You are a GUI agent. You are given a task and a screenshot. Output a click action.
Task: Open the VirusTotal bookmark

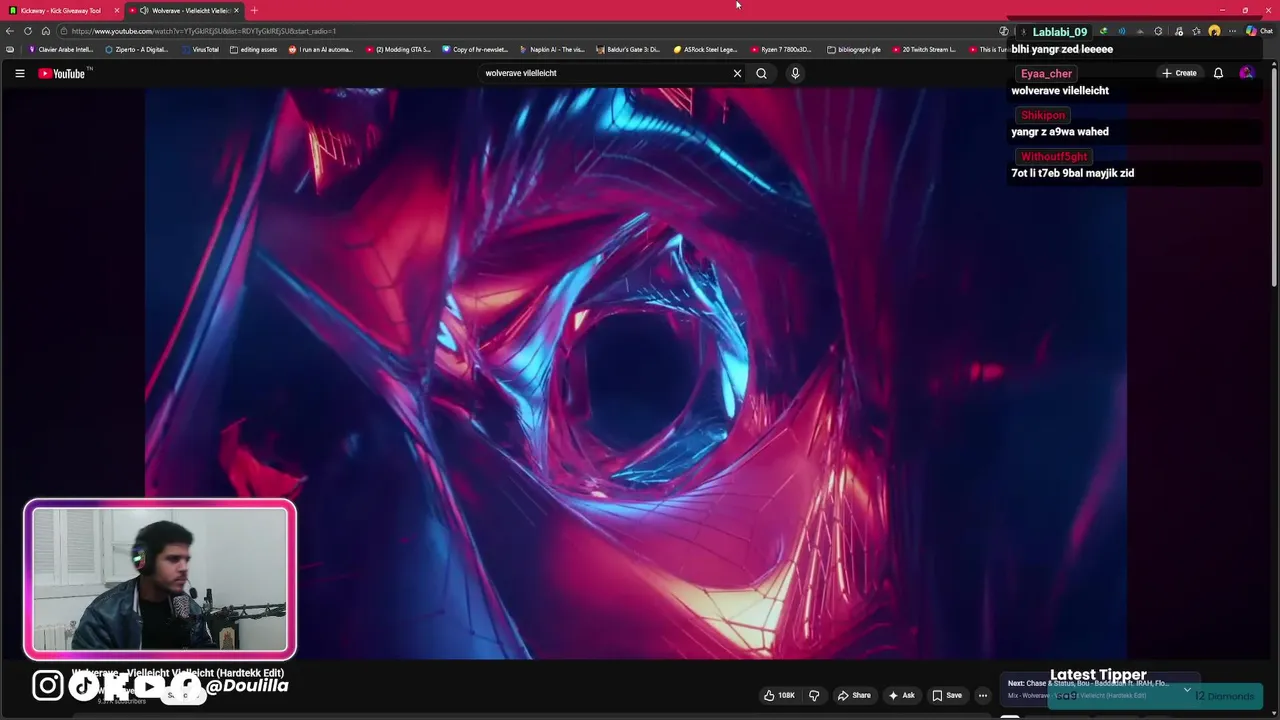pyautogui.click(x=200, y=49)
